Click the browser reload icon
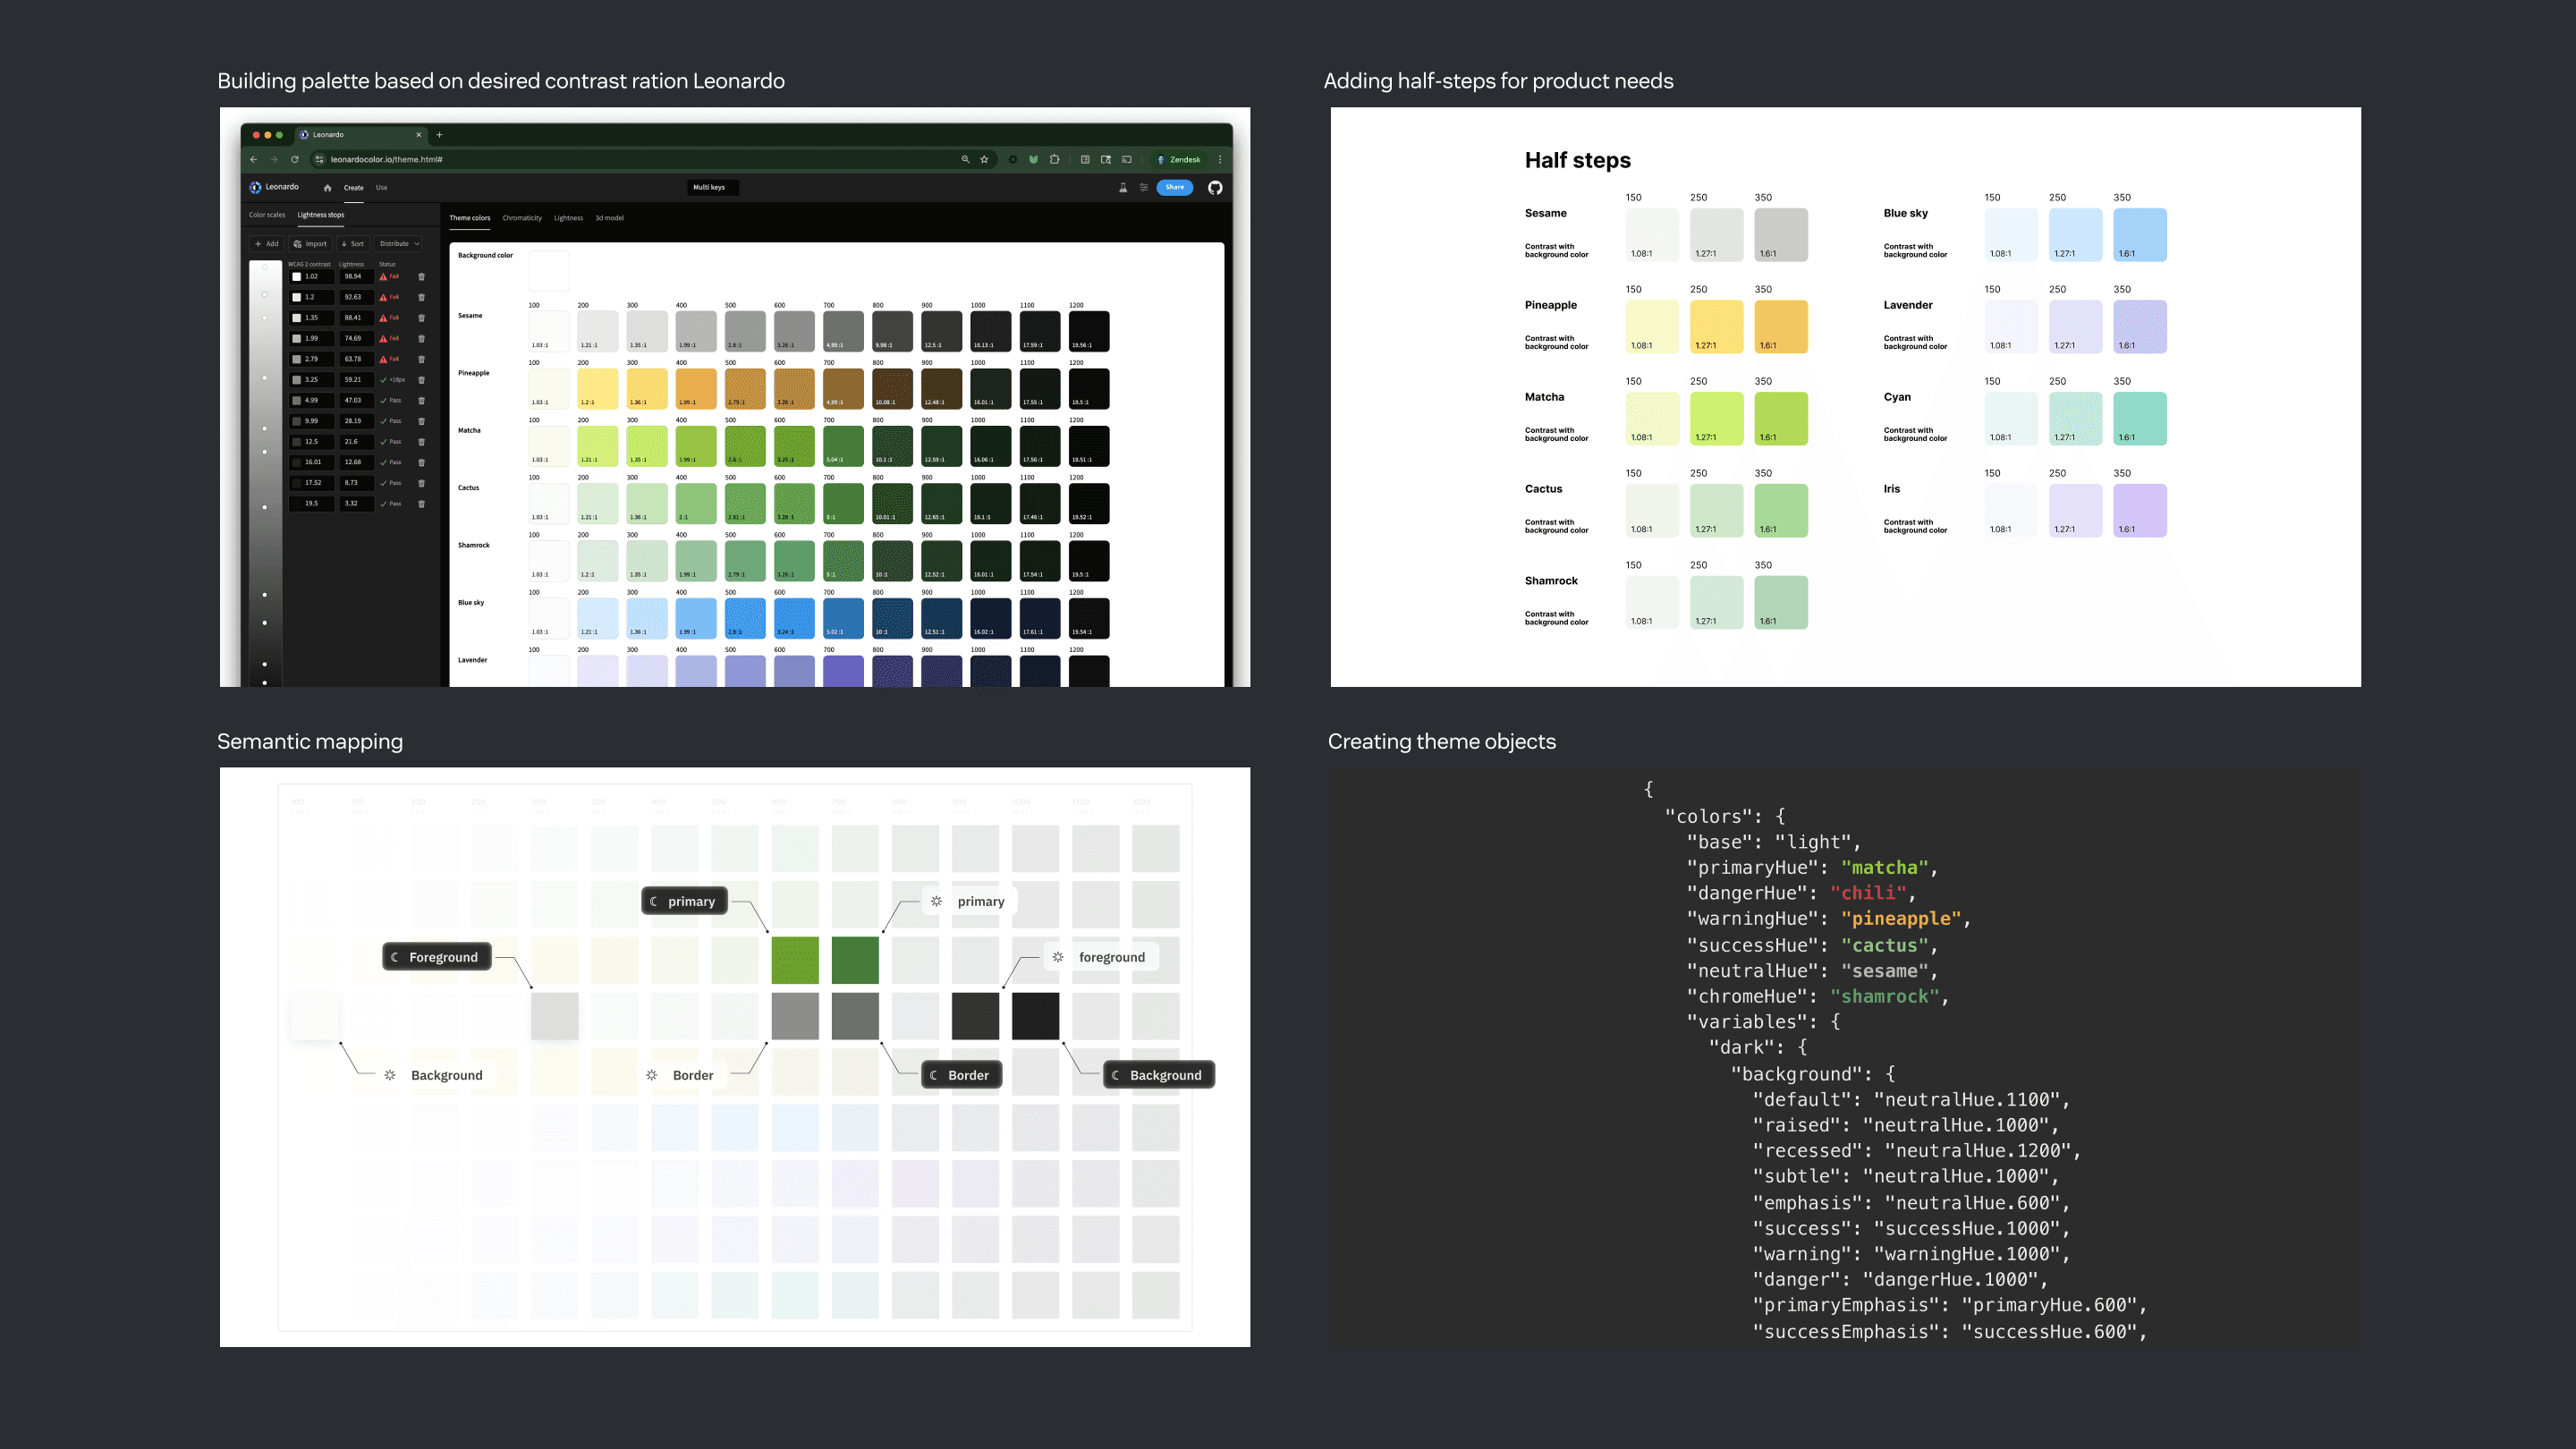This screenshot has height=1449, width=2576. pos(295,160)
